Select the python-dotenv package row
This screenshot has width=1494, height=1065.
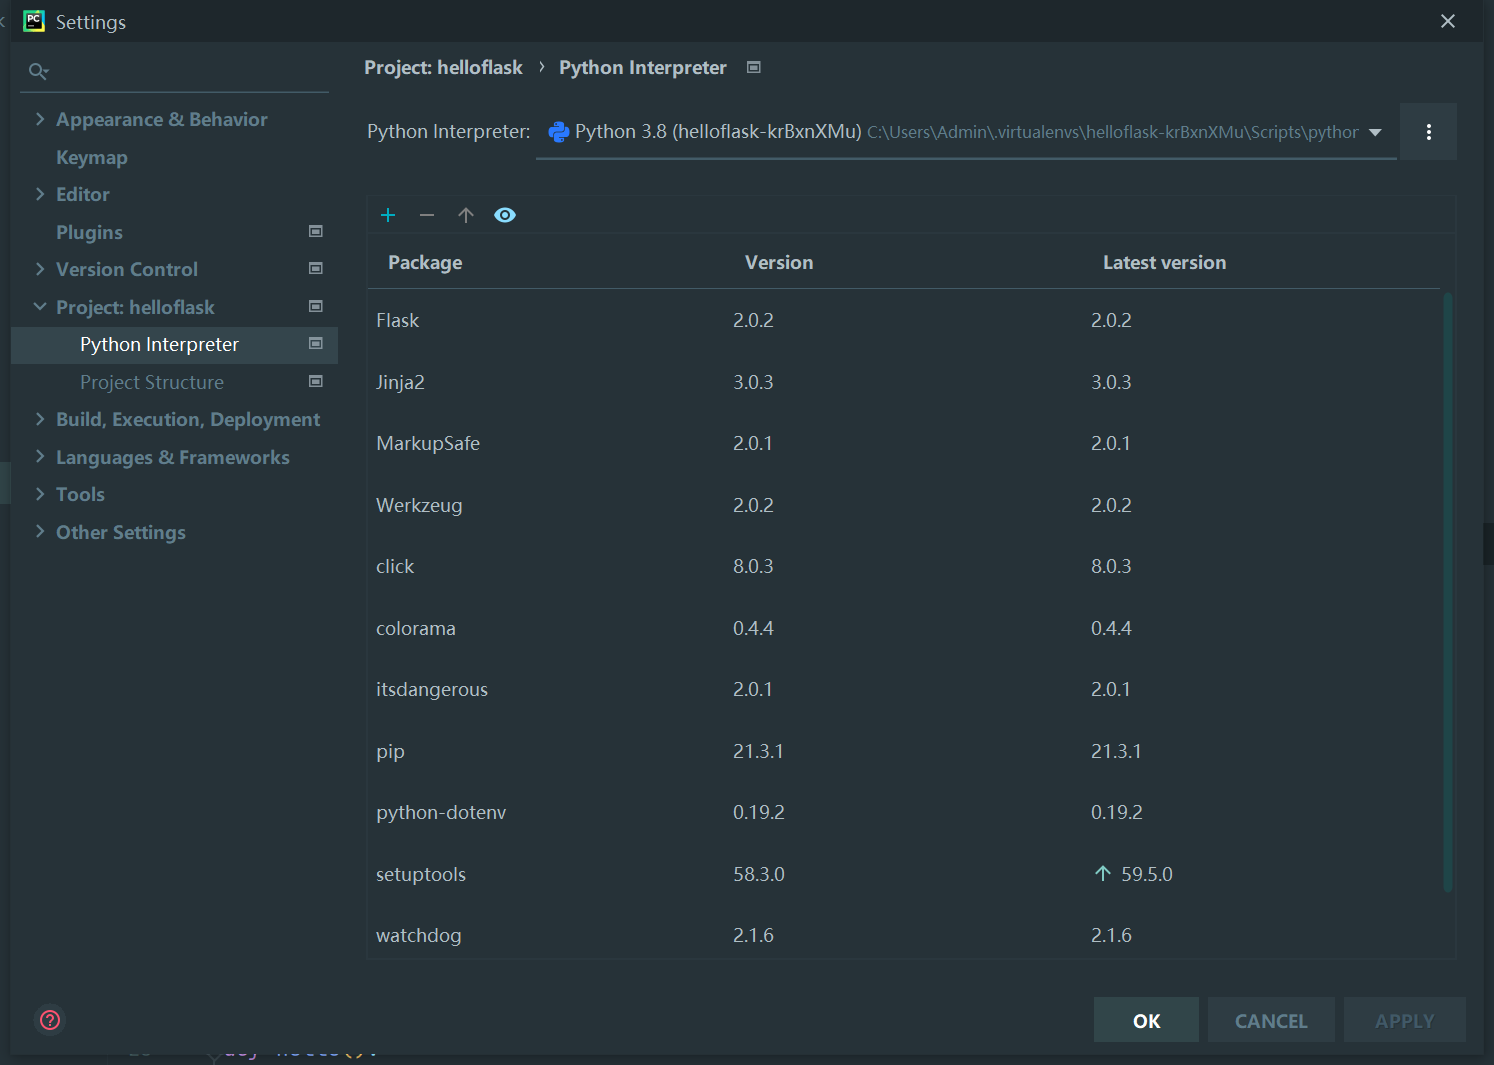click(x=904, y=812)
